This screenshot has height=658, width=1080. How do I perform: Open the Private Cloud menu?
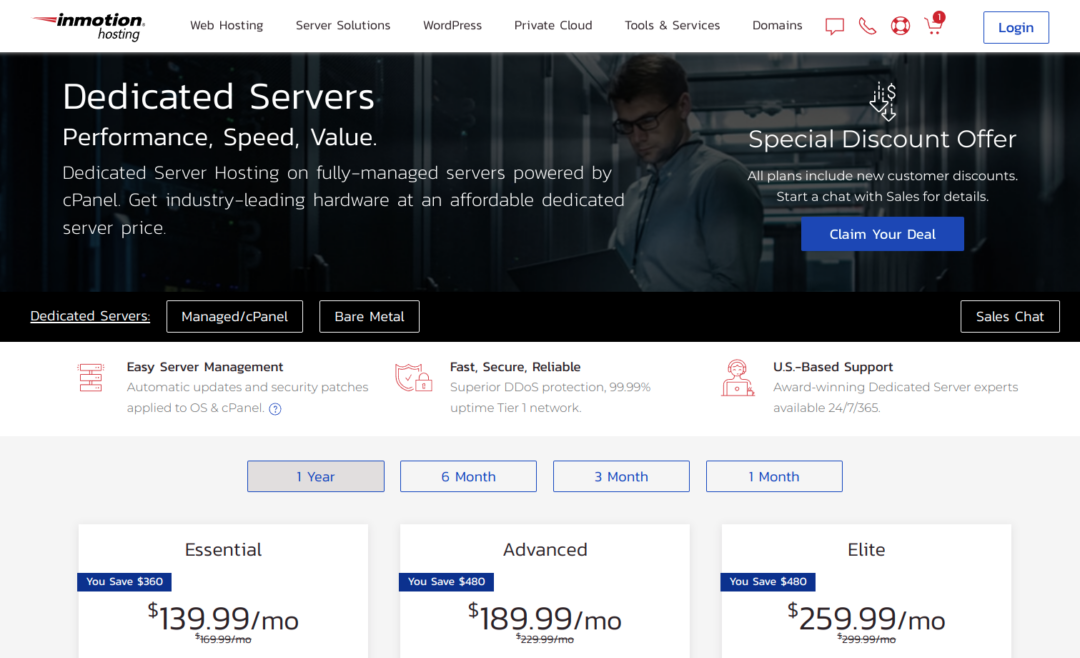point(553,25)
